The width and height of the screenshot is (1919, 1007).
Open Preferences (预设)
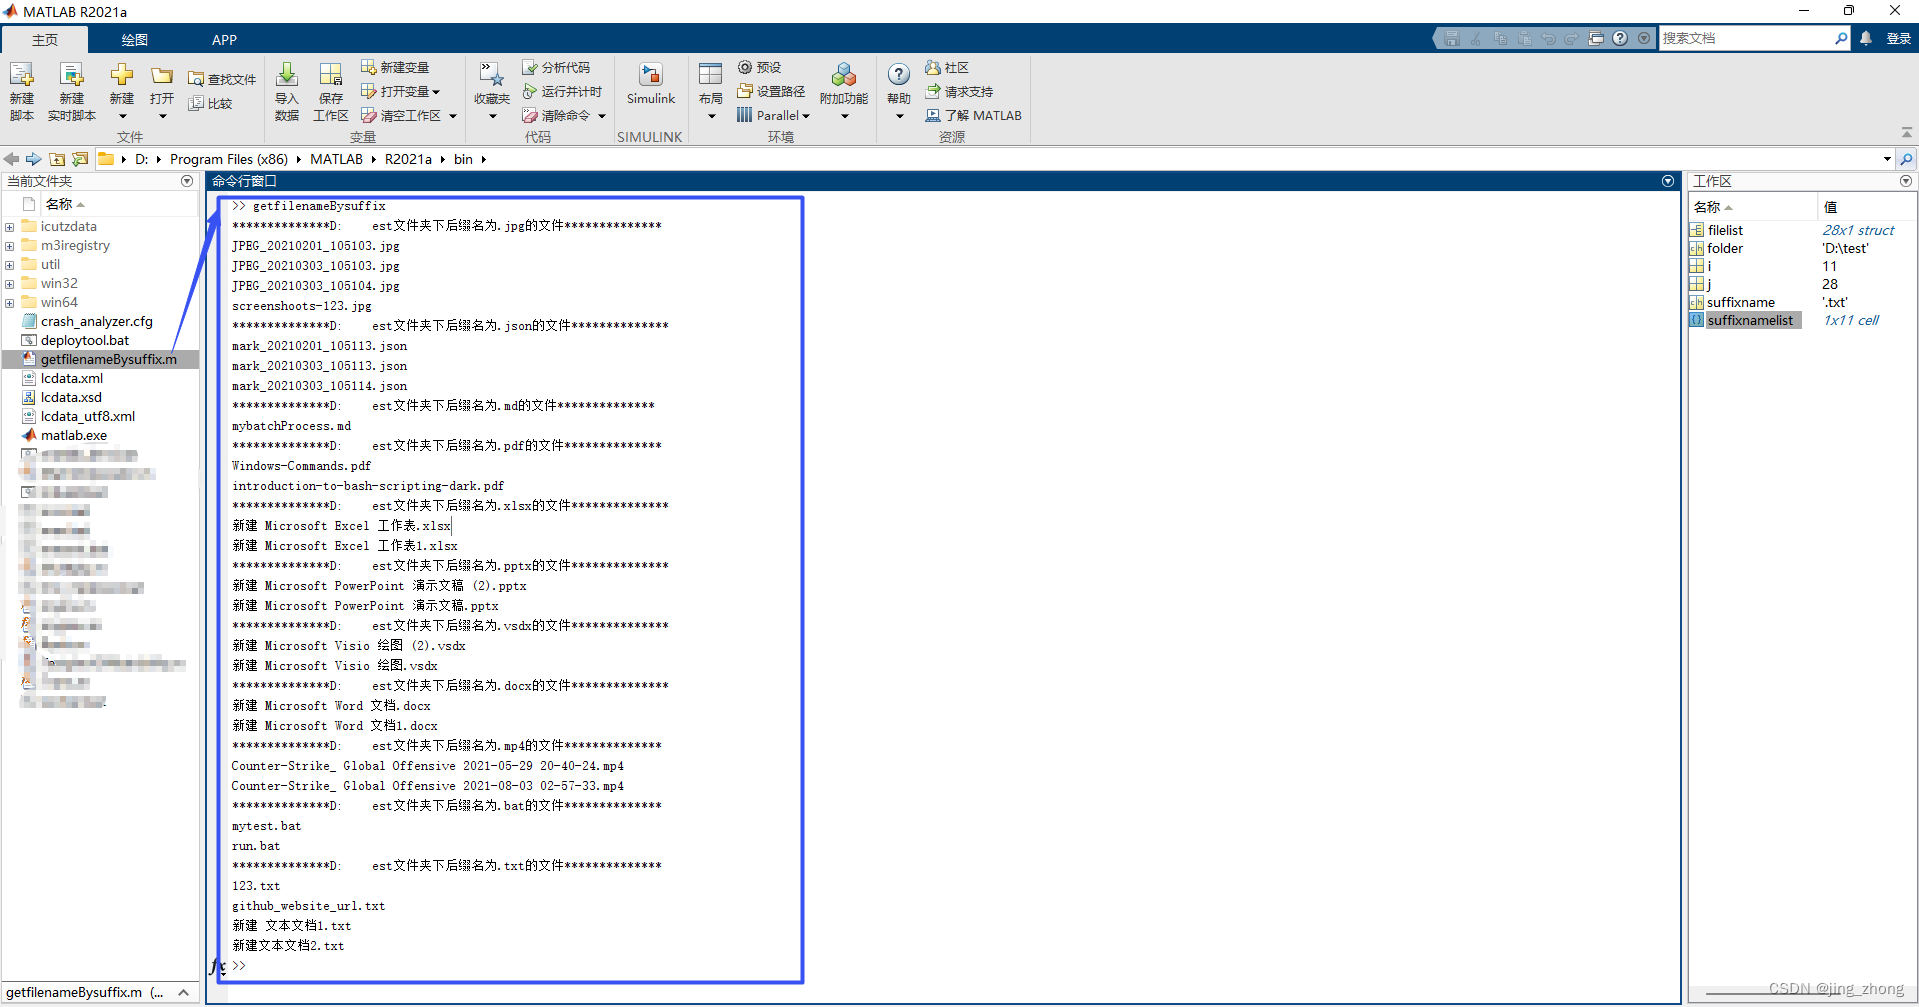(x=760, y=67)
